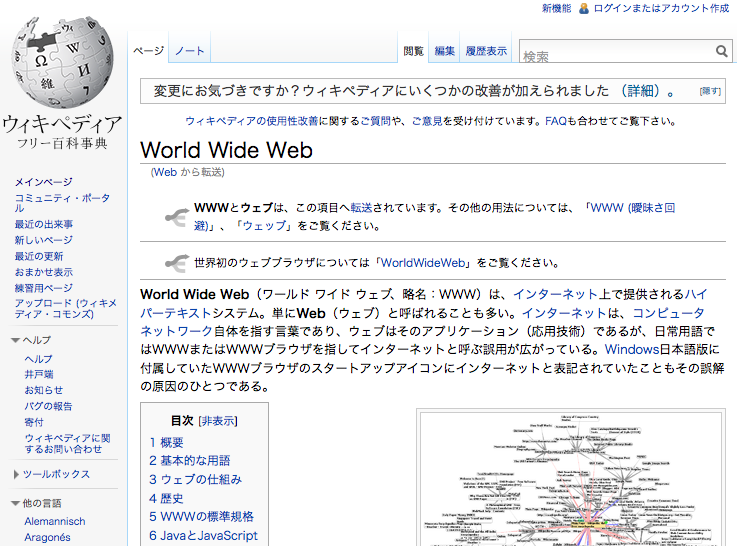737x546 pixels.
Task: Hide the table of contents via 非表示
Action: pos(218,421)
